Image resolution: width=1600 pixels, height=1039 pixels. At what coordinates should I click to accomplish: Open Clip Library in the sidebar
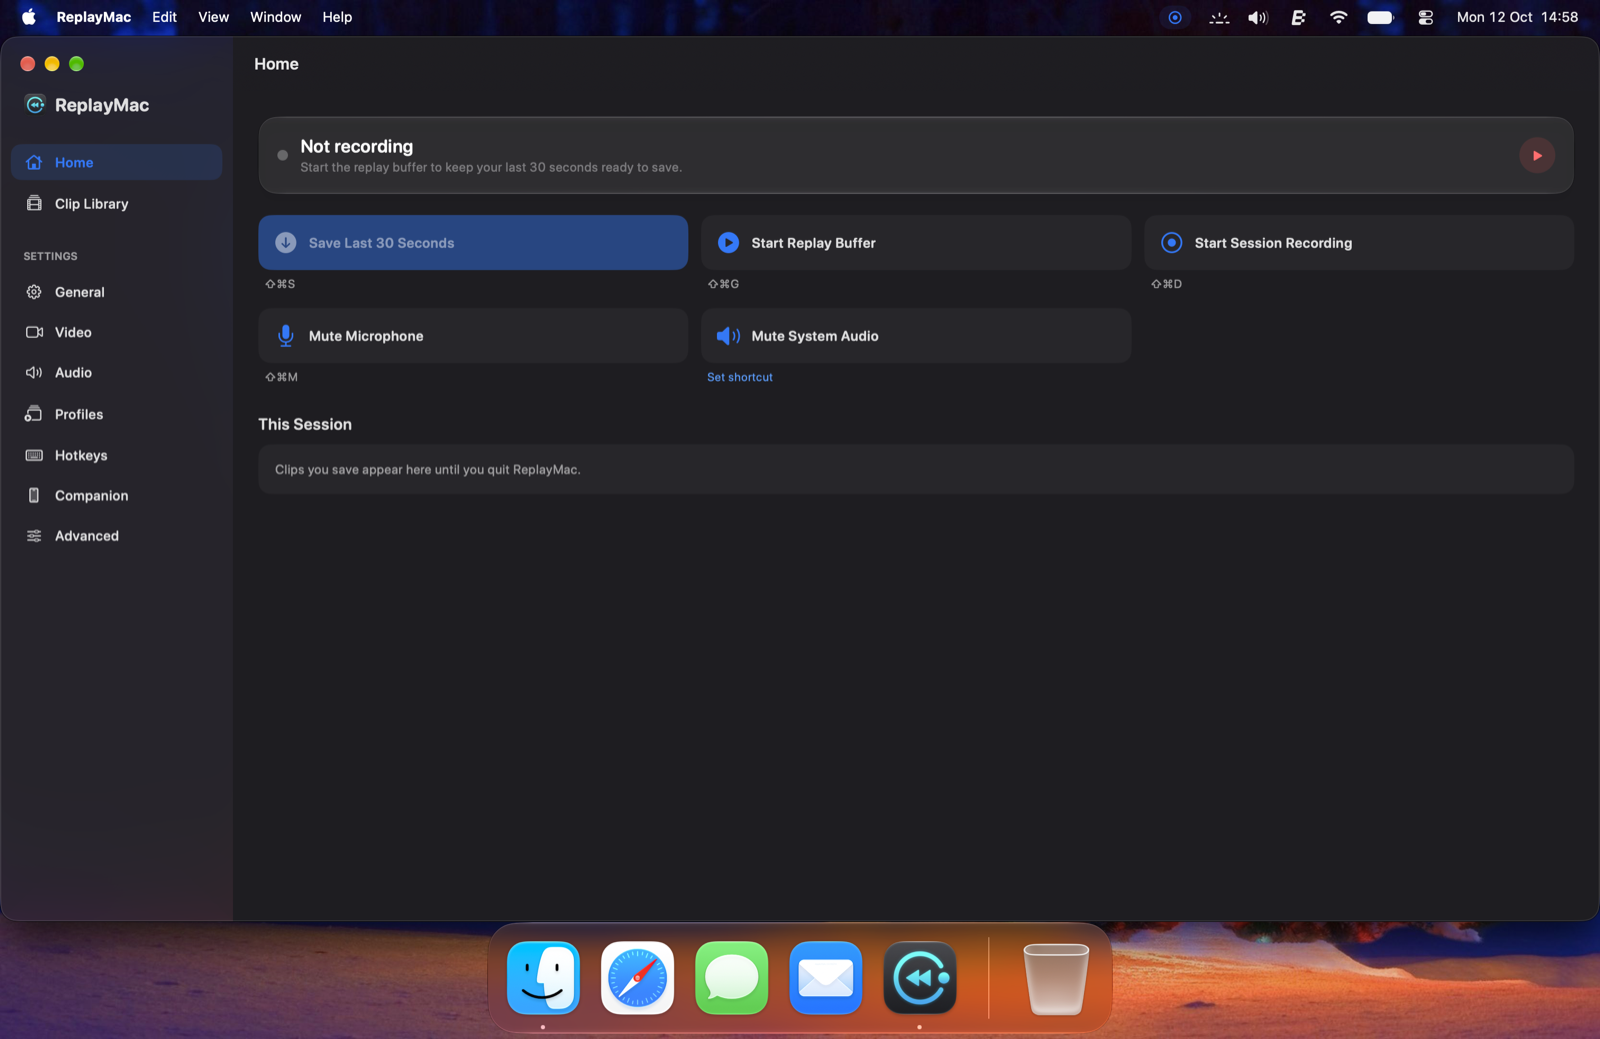[117, 204]
